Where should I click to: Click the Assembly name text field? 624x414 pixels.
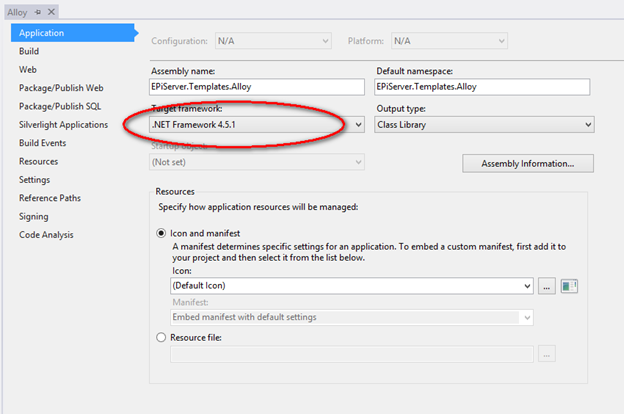[258, 87]
